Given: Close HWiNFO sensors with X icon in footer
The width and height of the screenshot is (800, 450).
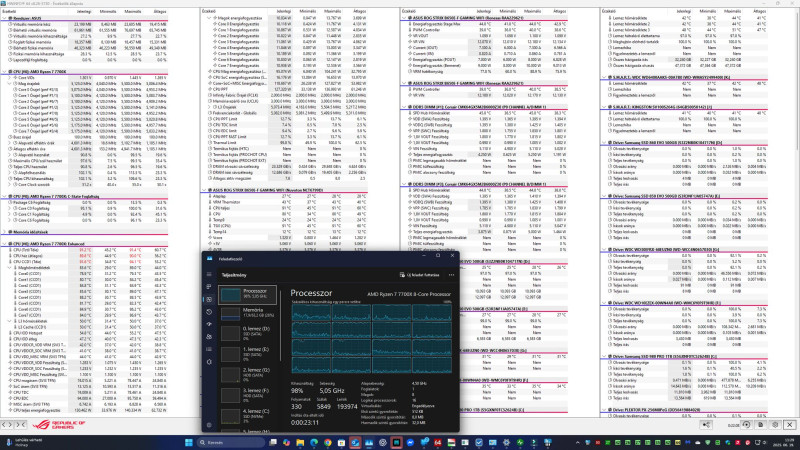Looking at the screenshot, I should click(790, 424).
